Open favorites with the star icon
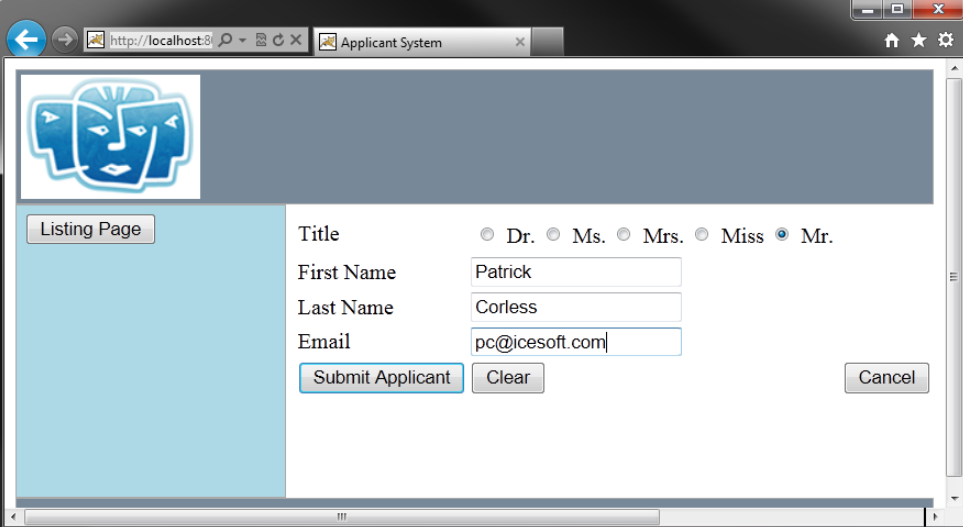The width and height of the screenshot is (963, 527). (919, 41)
